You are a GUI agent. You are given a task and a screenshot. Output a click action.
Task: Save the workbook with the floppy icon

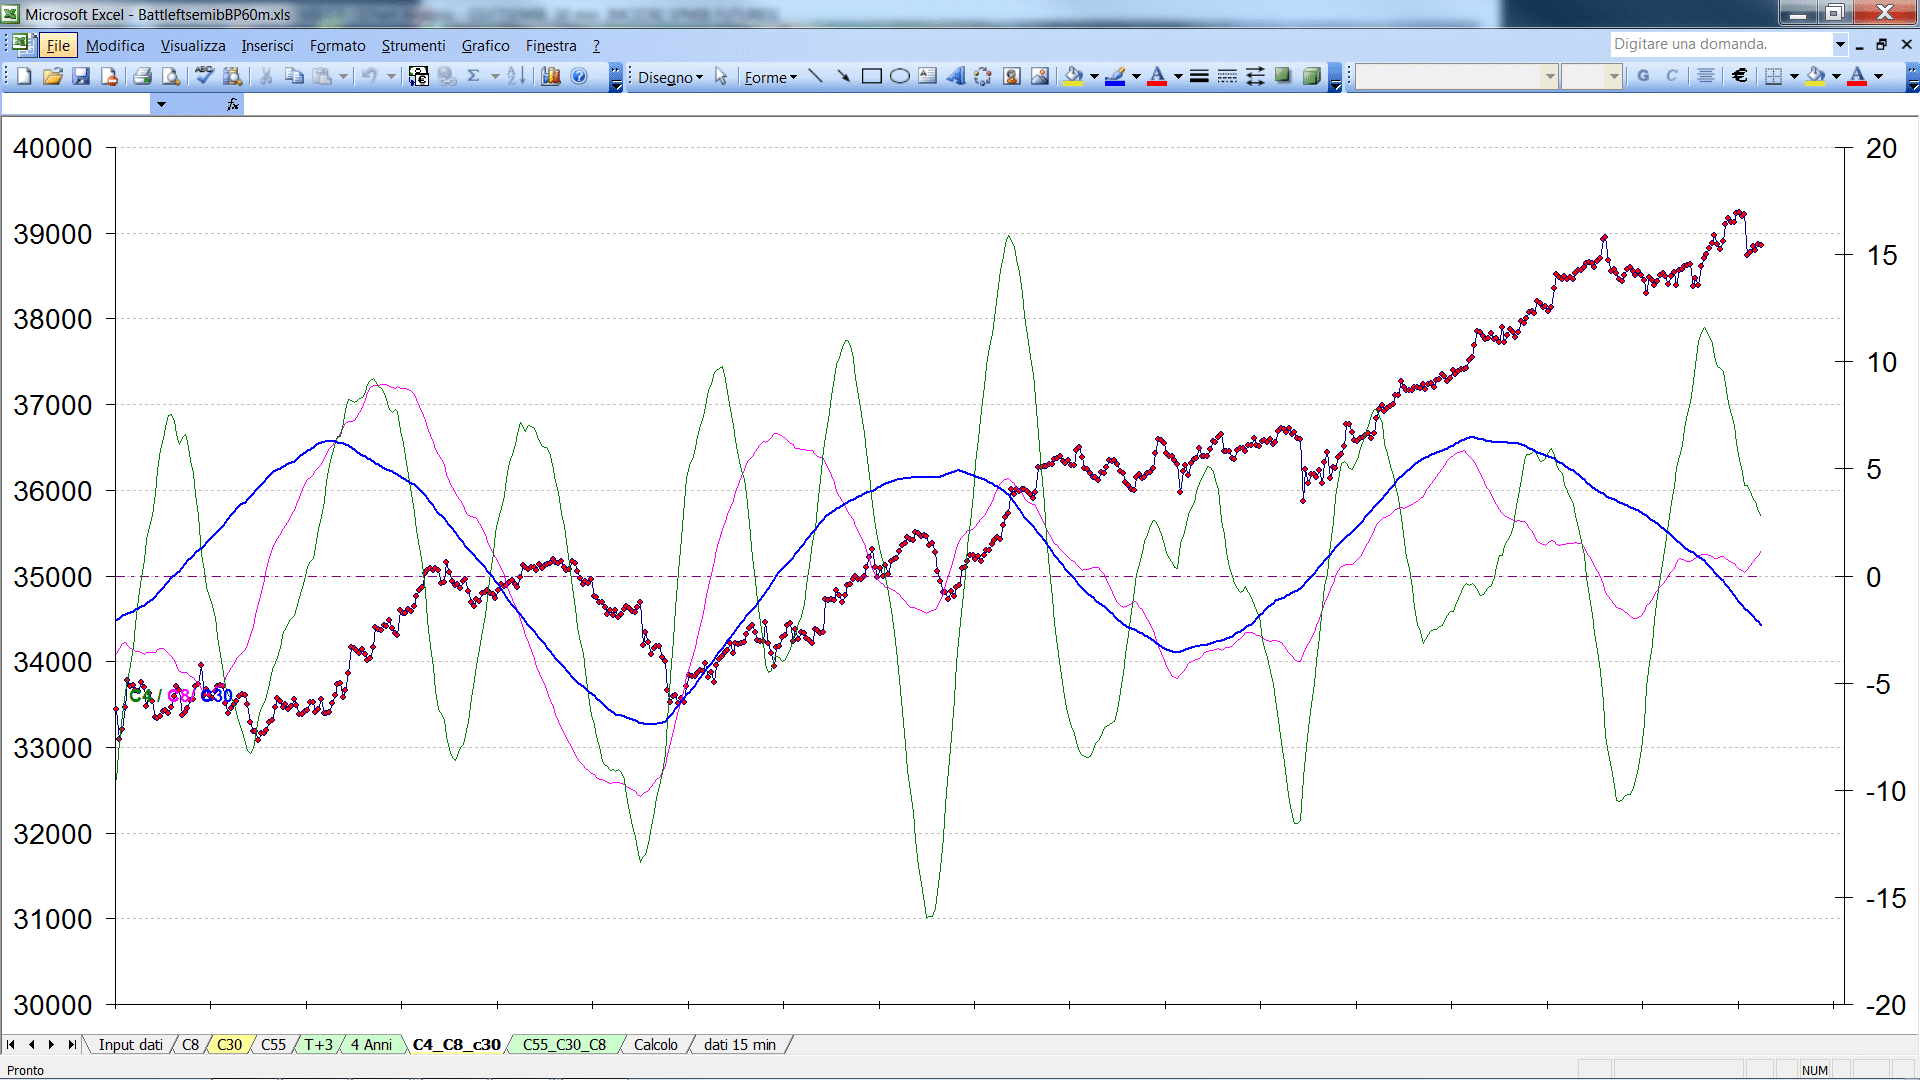[x=81, y=76]
